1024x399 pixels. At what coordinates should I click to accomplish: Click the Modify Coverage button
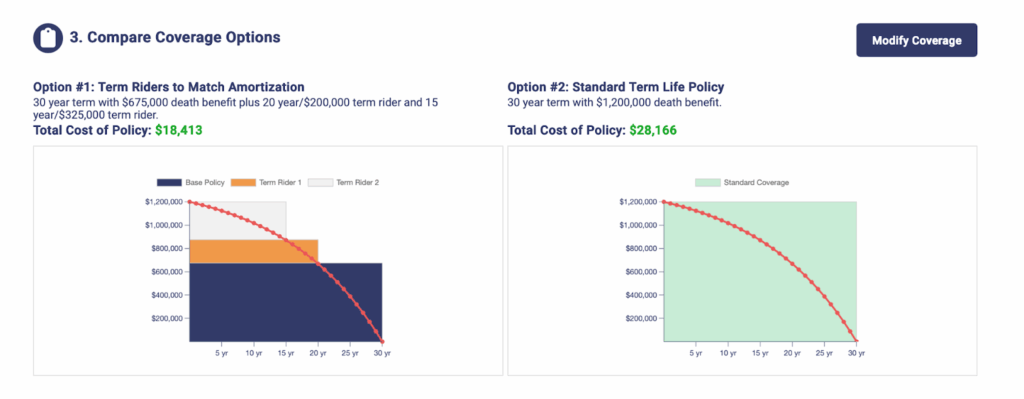click(x=916, y=40)
